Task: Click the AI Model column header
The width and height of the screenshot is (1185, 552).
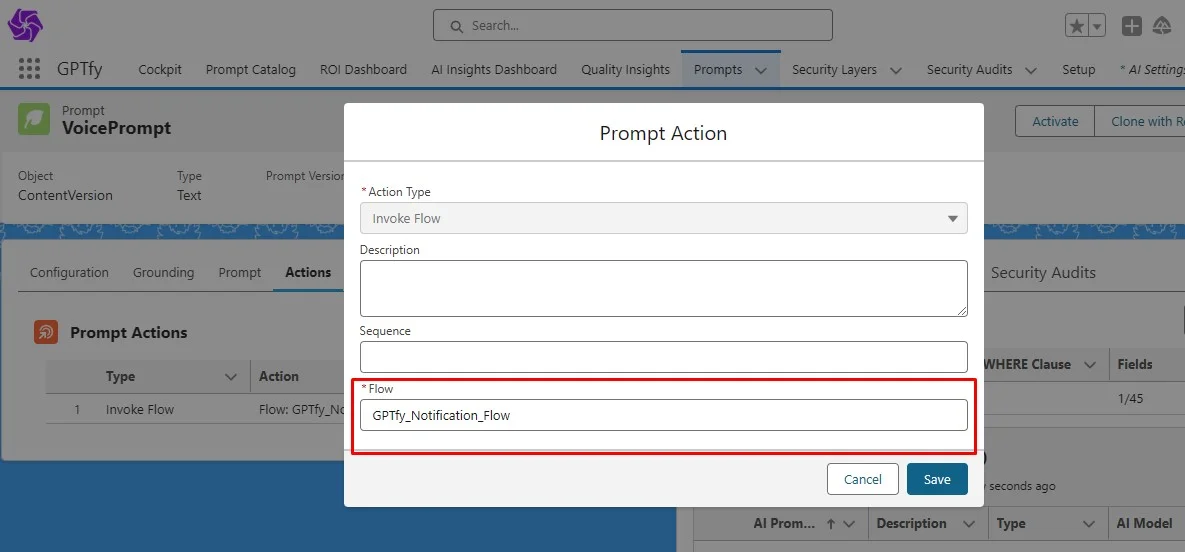Action: 1145,523
